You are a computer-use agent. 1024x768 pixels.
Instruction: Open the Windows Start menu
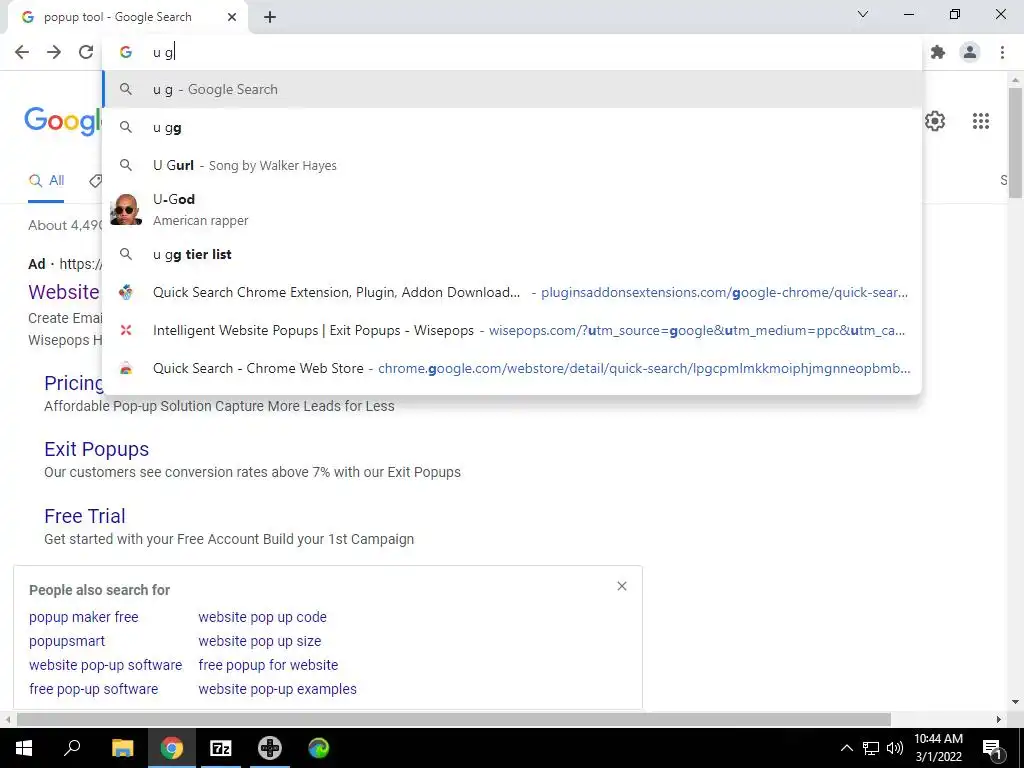pyautogui.click(x=24, y=748)
